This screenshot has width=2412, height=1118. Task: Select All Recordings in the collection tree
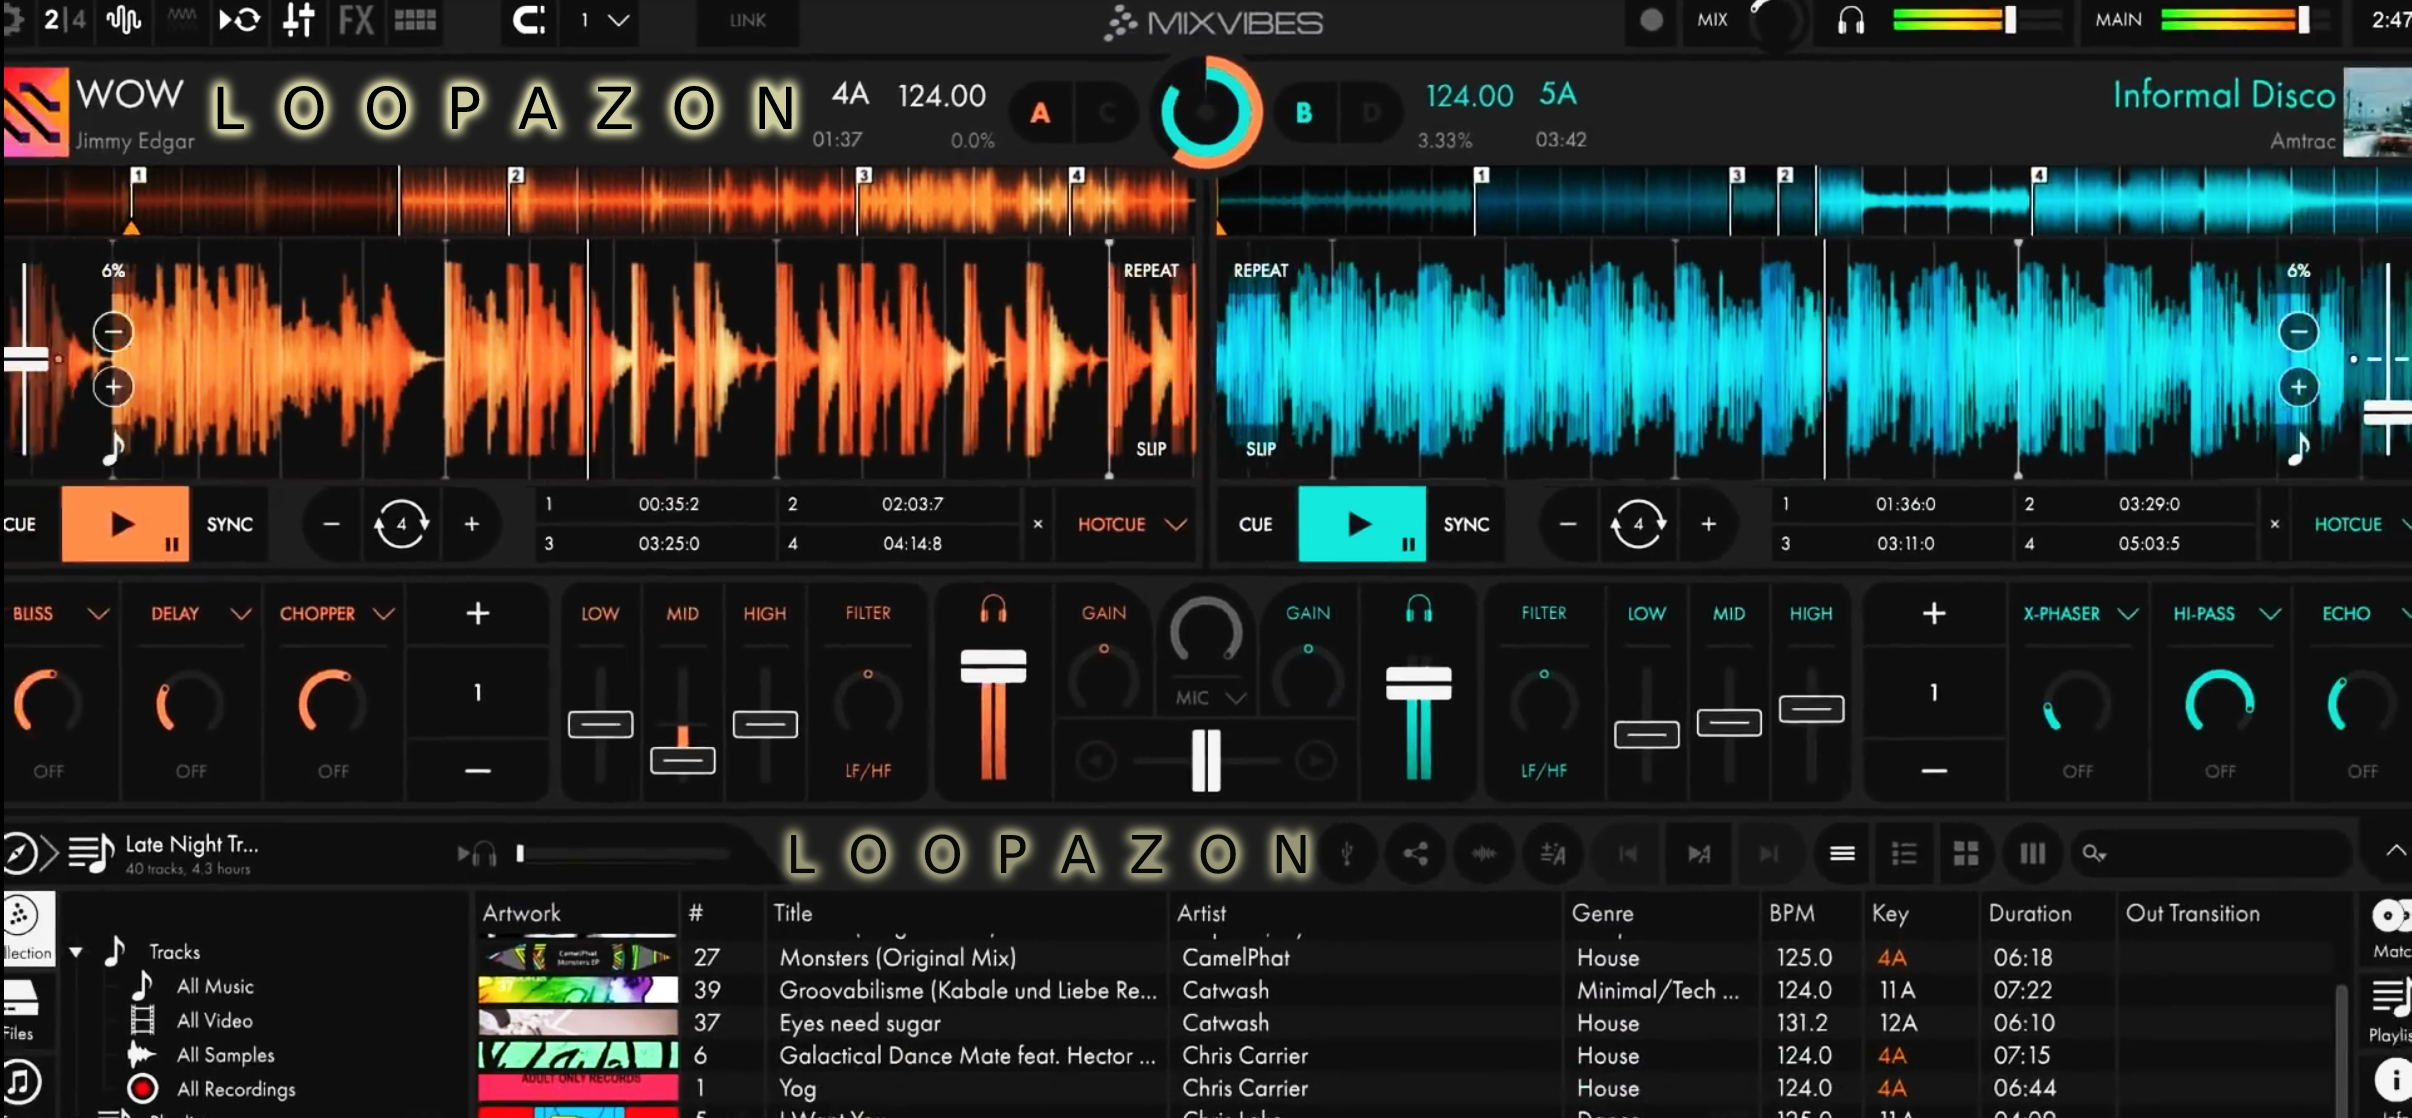(236, 1089)
